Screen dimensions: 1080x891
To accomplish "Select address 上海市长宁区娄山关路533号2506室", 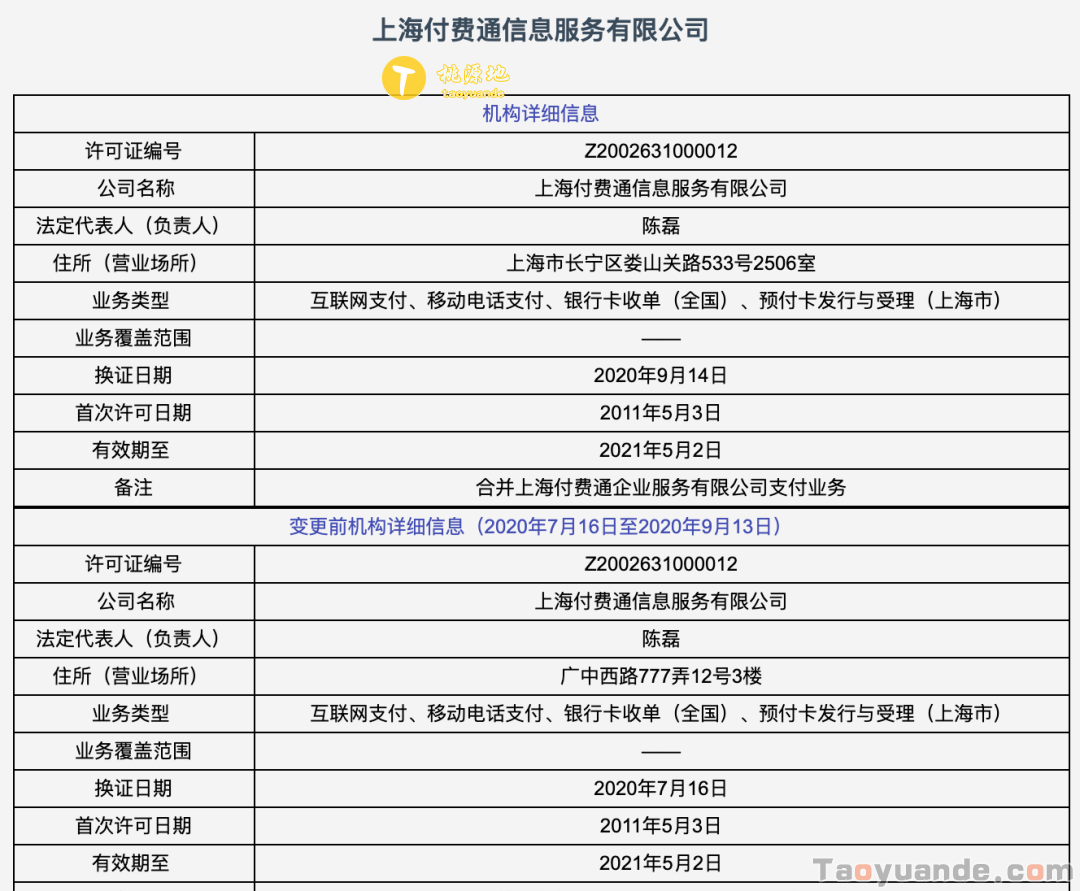I will (x=661, y=263).
